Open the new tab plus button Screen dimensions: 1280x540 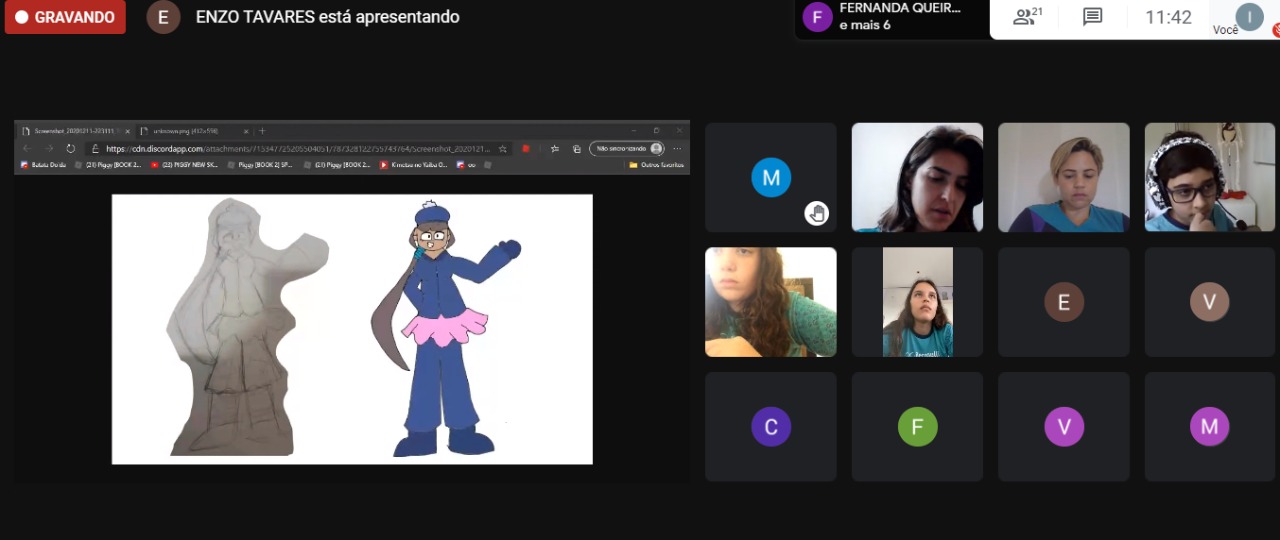[x=262, y=131]
